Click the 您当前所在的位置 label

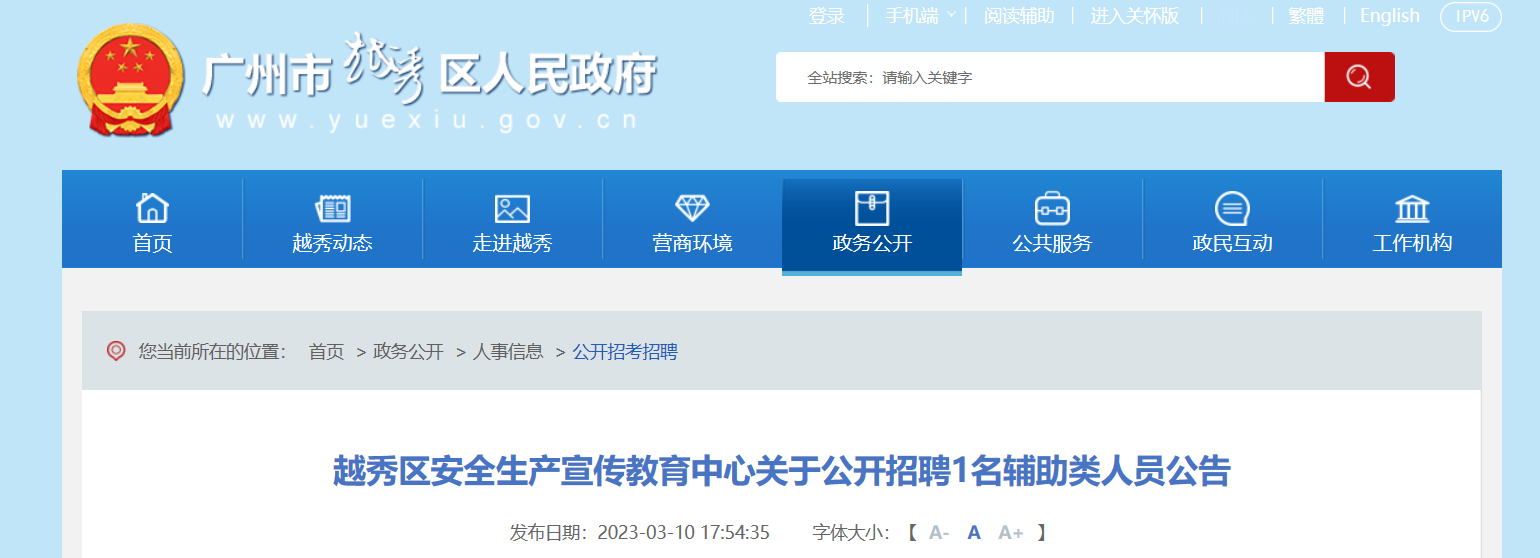[212, 351]
